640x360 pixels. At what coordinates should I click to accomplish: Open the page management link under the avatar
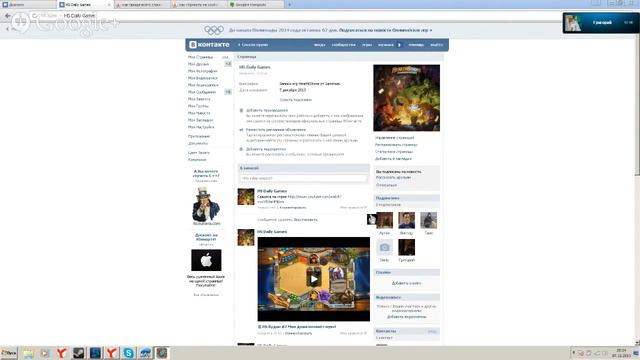click(x=394, y=138)
